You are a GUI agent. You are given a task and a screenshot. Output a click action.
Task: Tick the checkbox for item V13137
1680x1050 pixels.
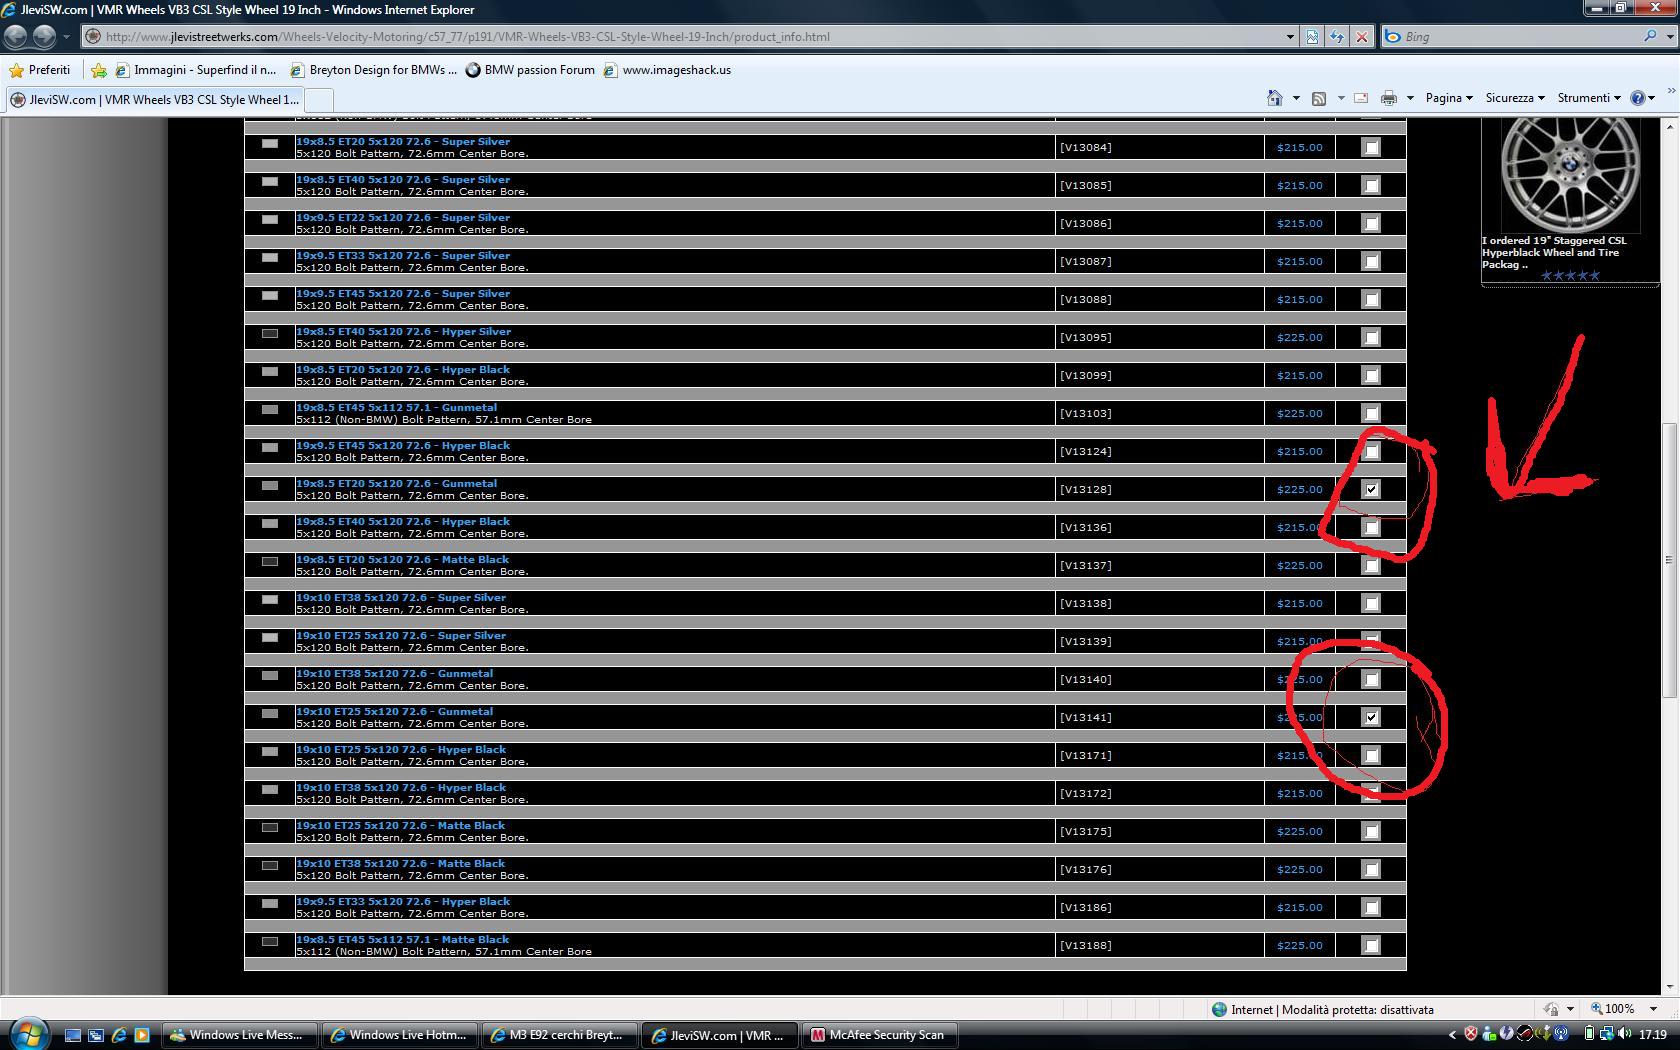point(1371,565)
